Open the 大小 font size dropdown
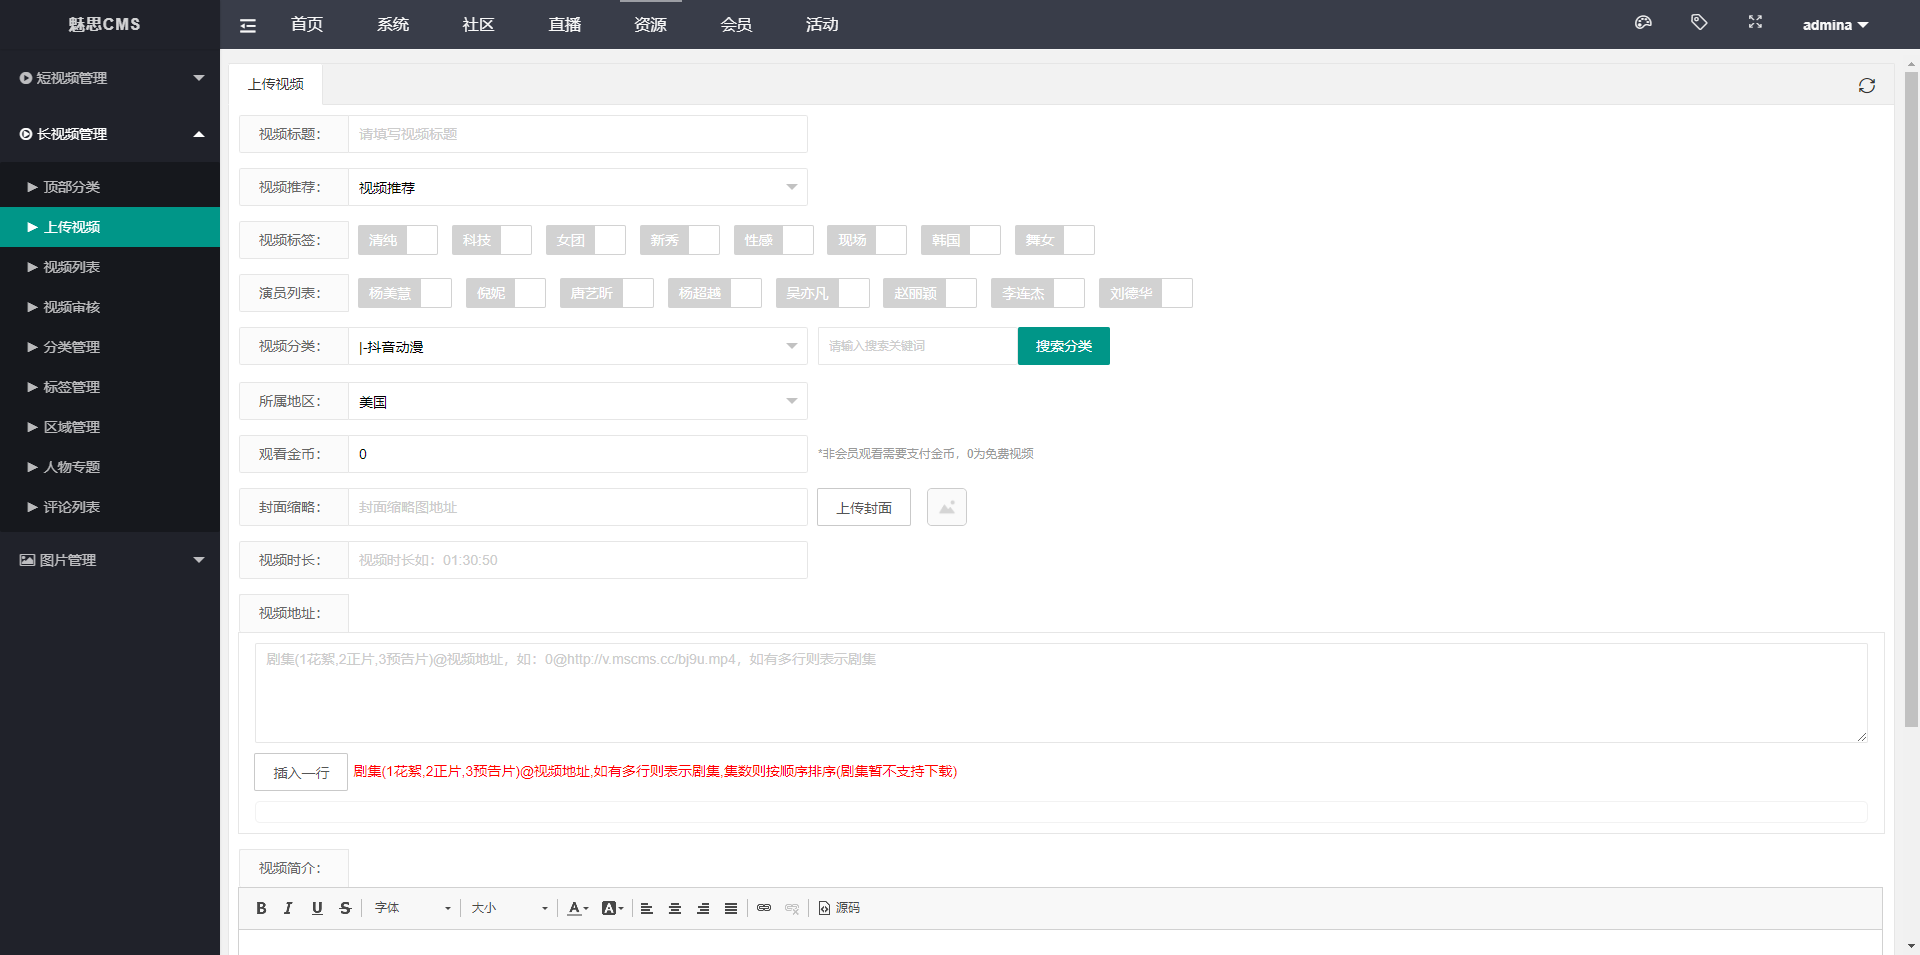 coord(510,908)
